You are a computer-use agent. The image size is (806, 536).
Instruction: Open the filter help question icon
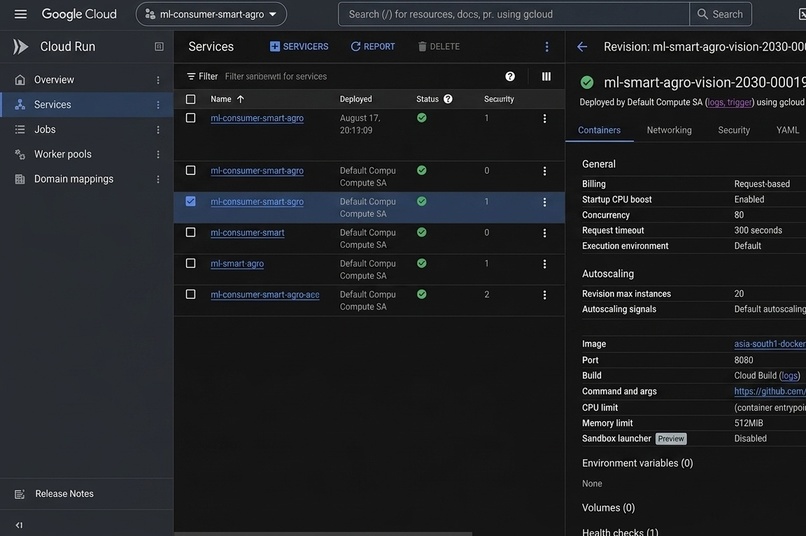click(510, 77)
